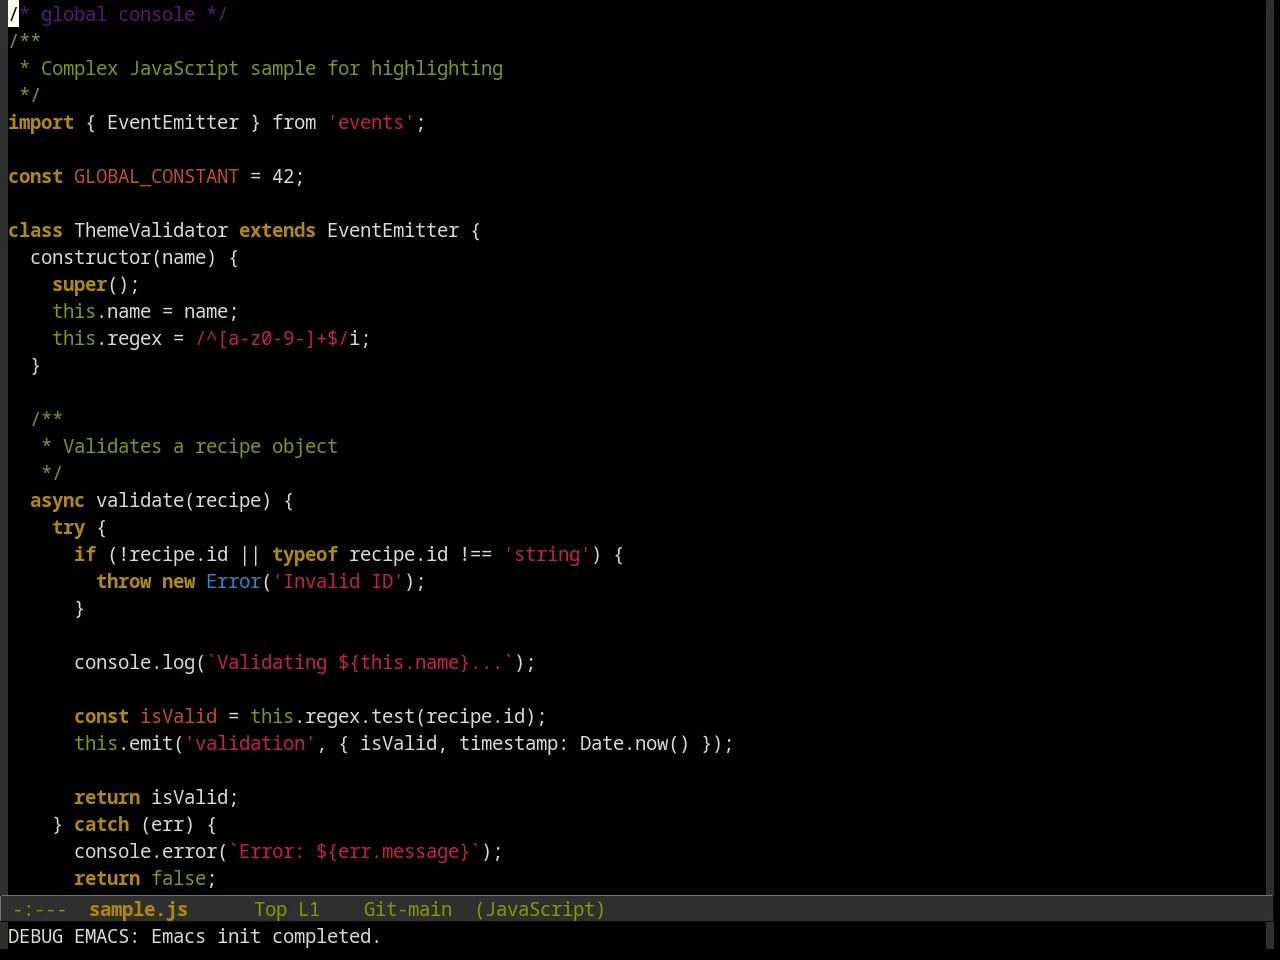Click the 'catch' keyword
Image resolution: width=1280 pixels, height=960 pixels.
tap(101, 824)
